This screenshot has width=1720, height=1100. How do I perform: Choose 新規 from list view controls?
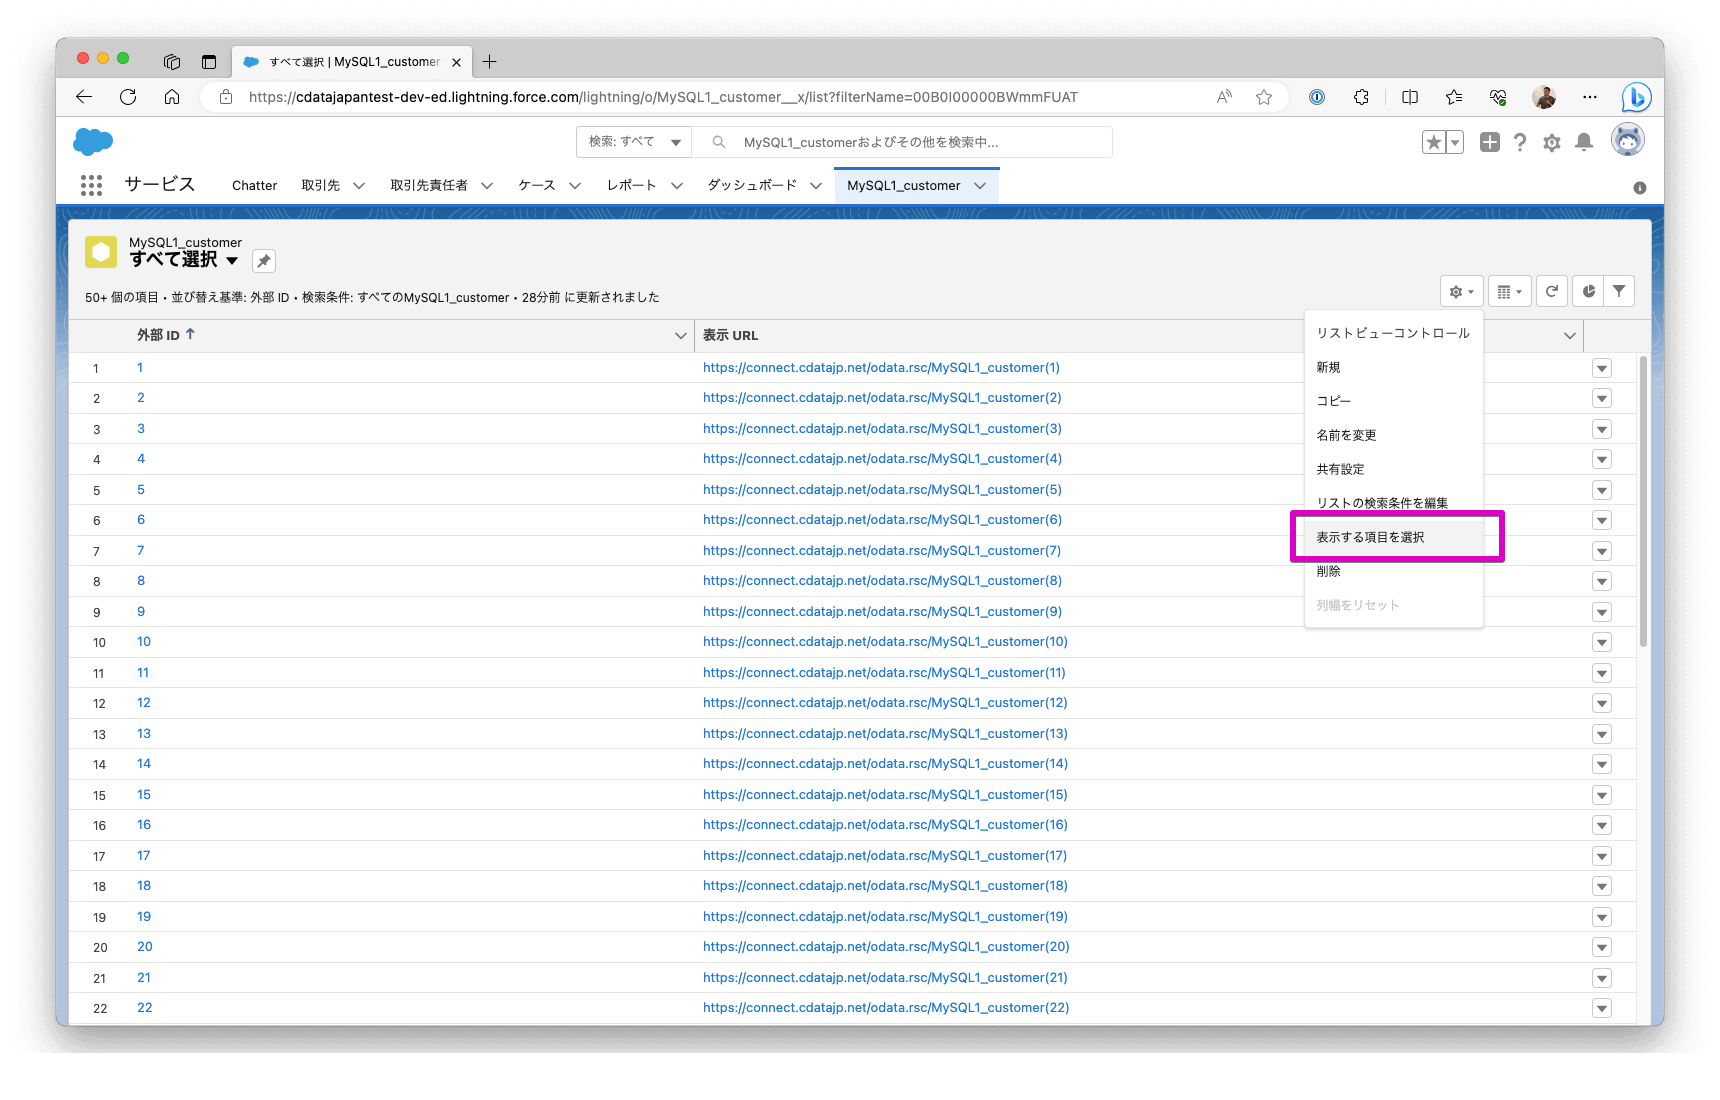pyautogui.click(x=1394, y=368)
